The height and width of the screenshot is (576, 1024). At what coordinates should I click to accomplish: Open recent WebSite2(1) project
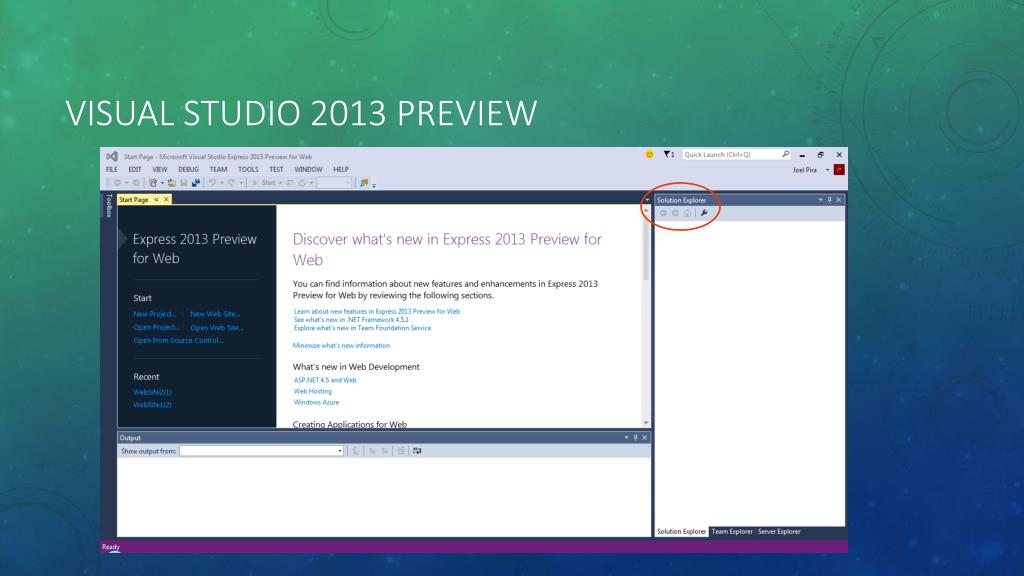coord(152,392)
